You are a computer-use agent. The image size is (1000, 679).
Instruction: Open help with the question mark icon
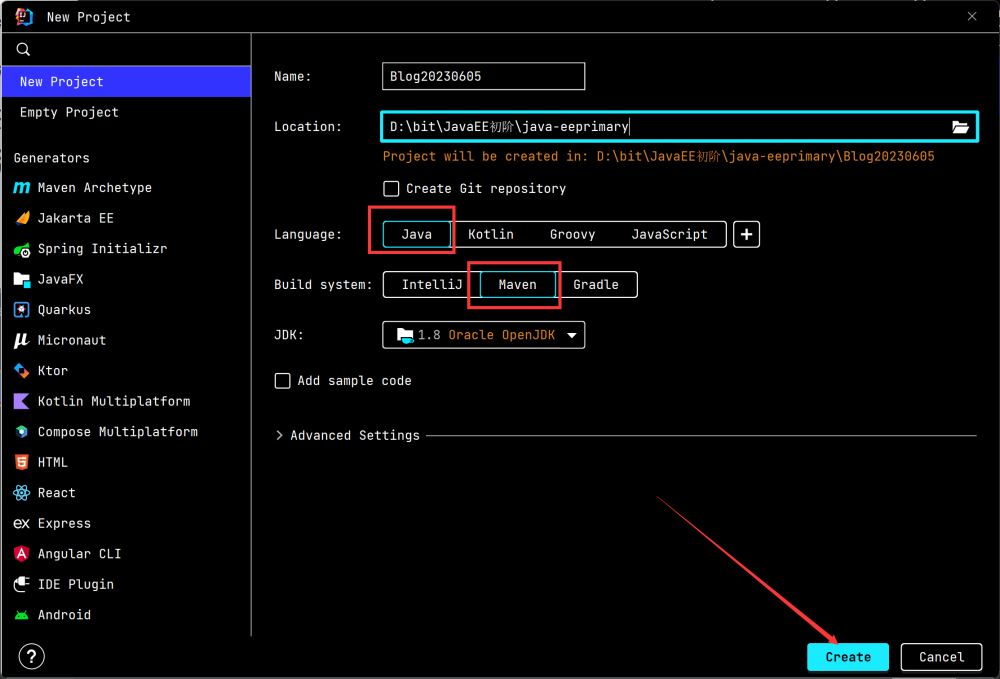[x=32, y=657]
